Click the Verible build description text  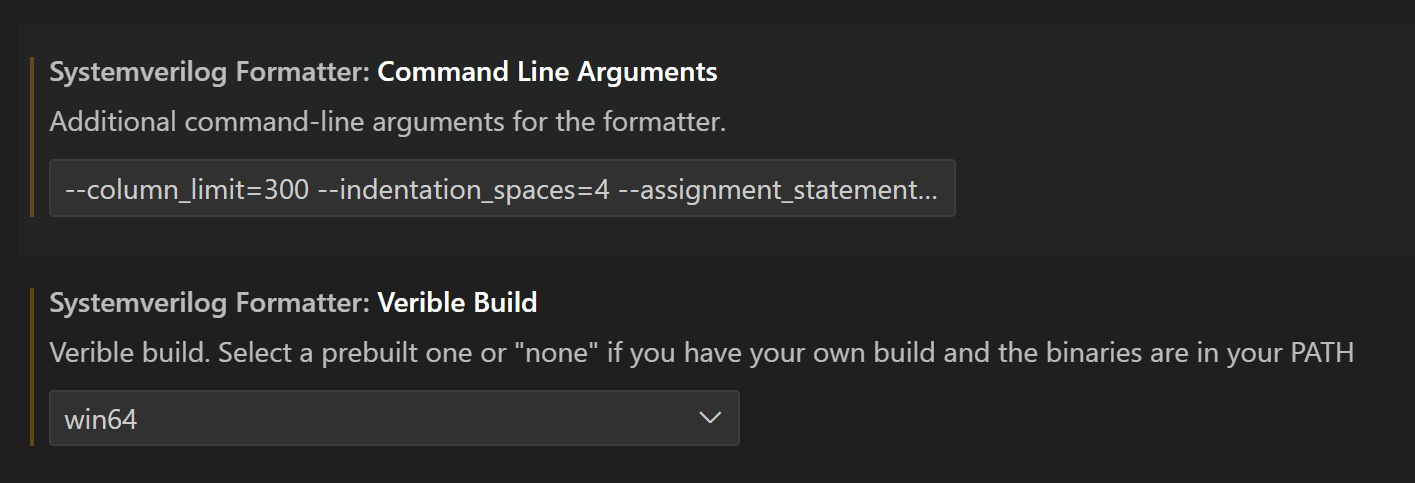[700, 353]
